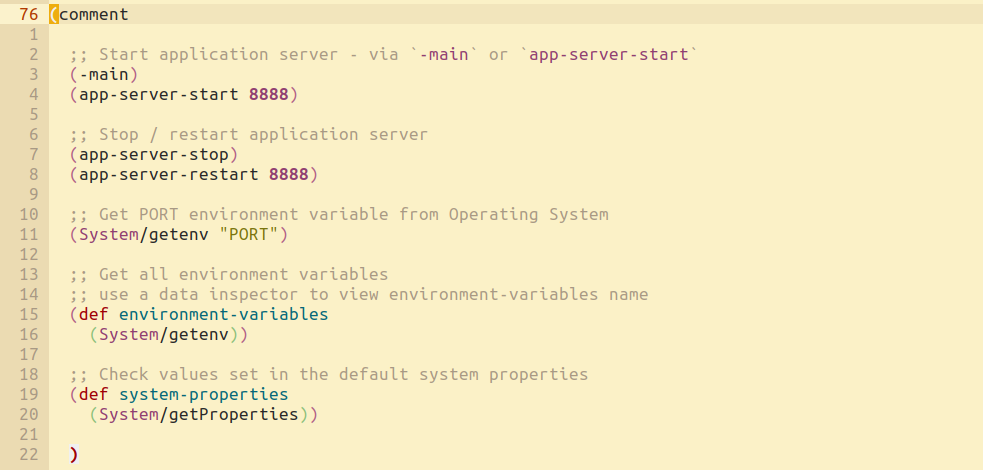The image size is (983, 470).
Task: Click the `app-server-start` code span in the comment
Action: pos(609,54)
